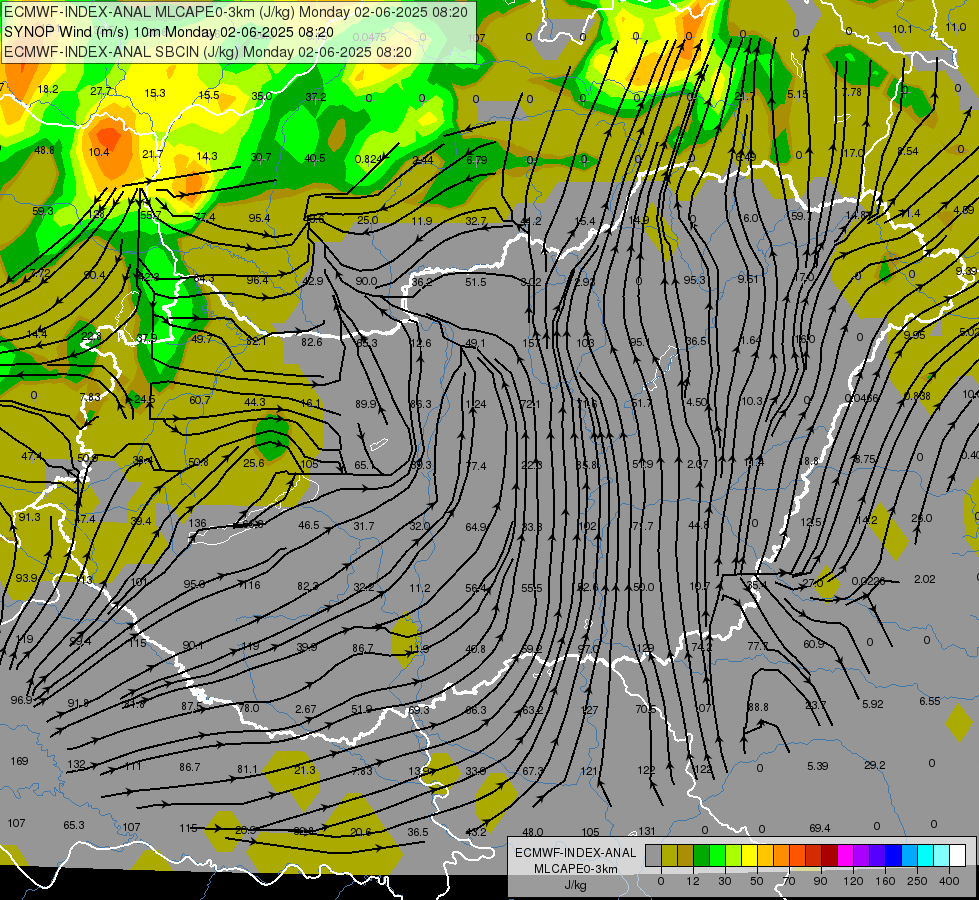
Task: Click the pure blue legend swatch
Action: click(x=893, y=855)
